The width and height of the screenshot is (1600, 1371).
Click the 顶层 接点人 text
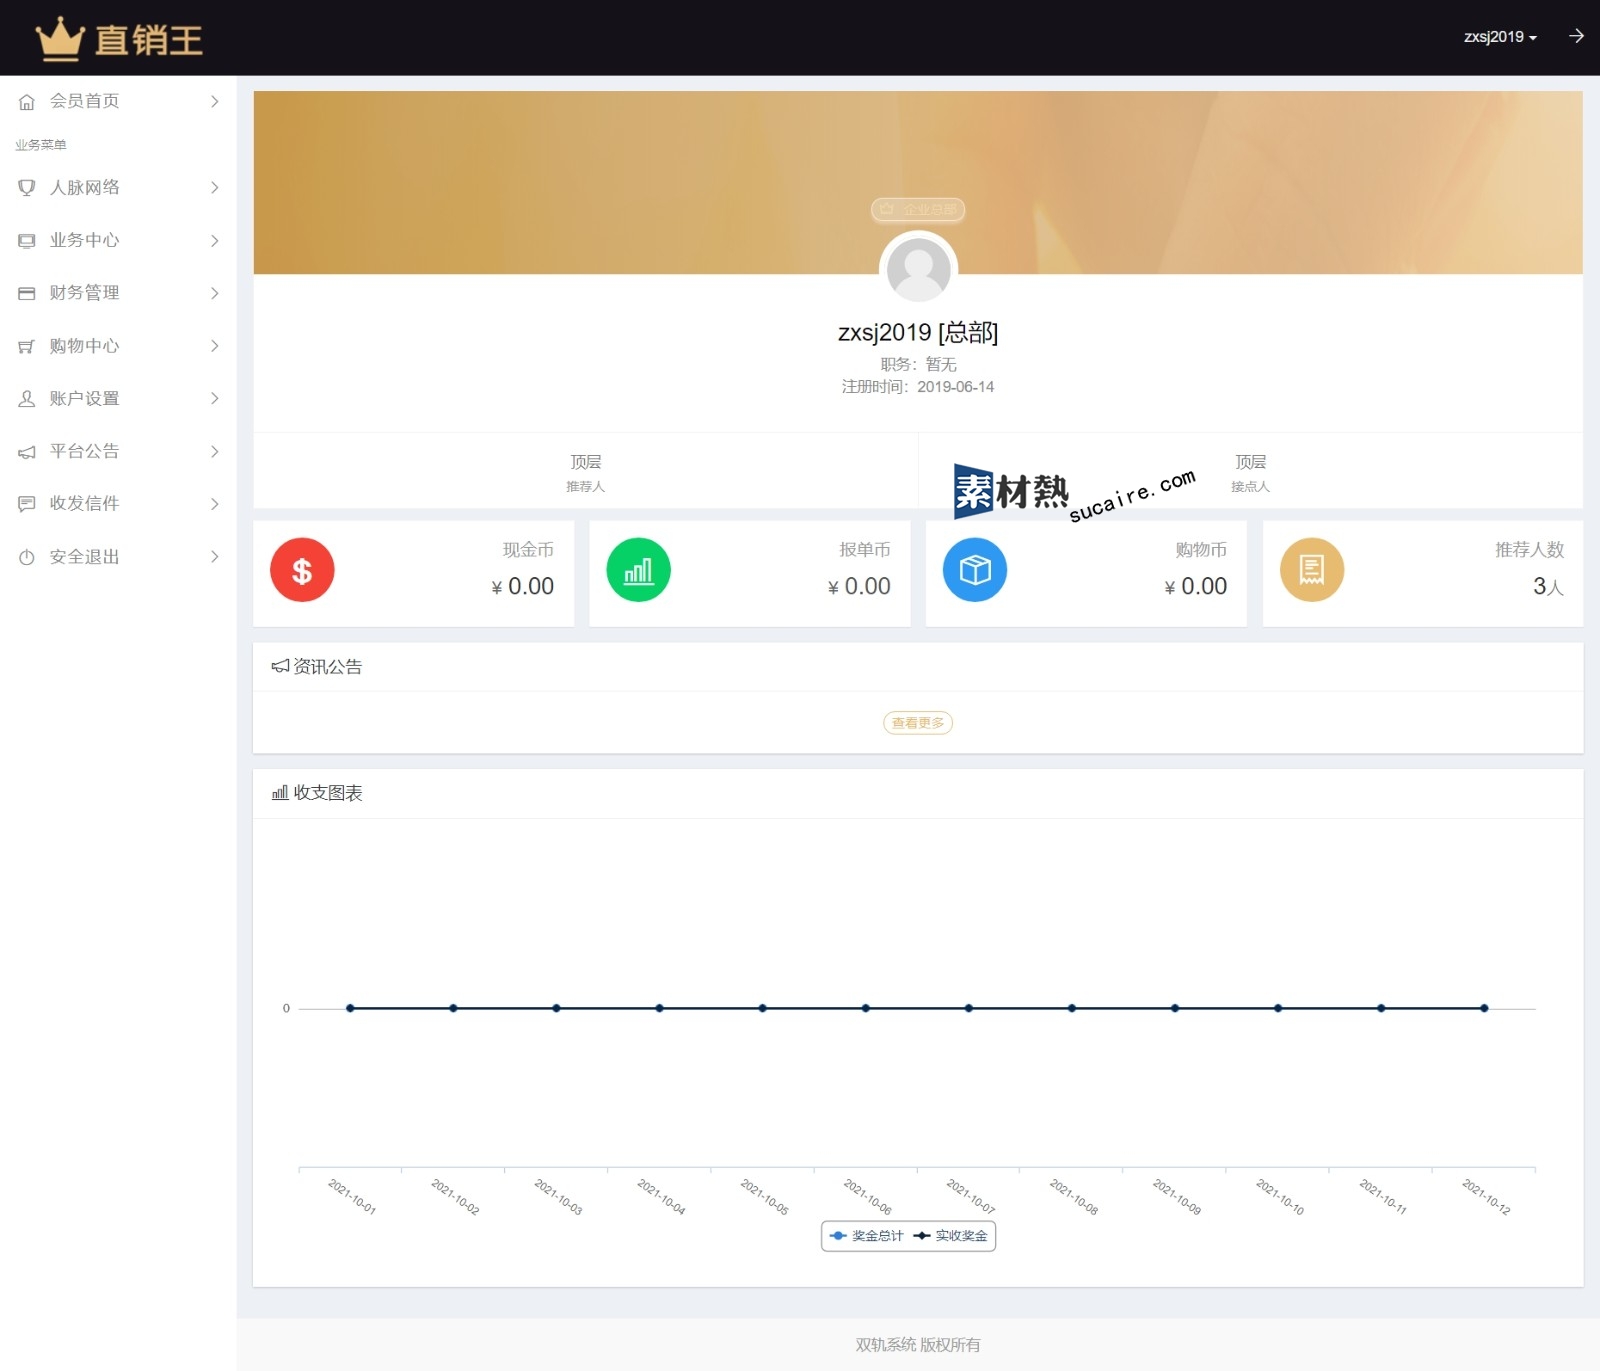tap(1250, 473)
